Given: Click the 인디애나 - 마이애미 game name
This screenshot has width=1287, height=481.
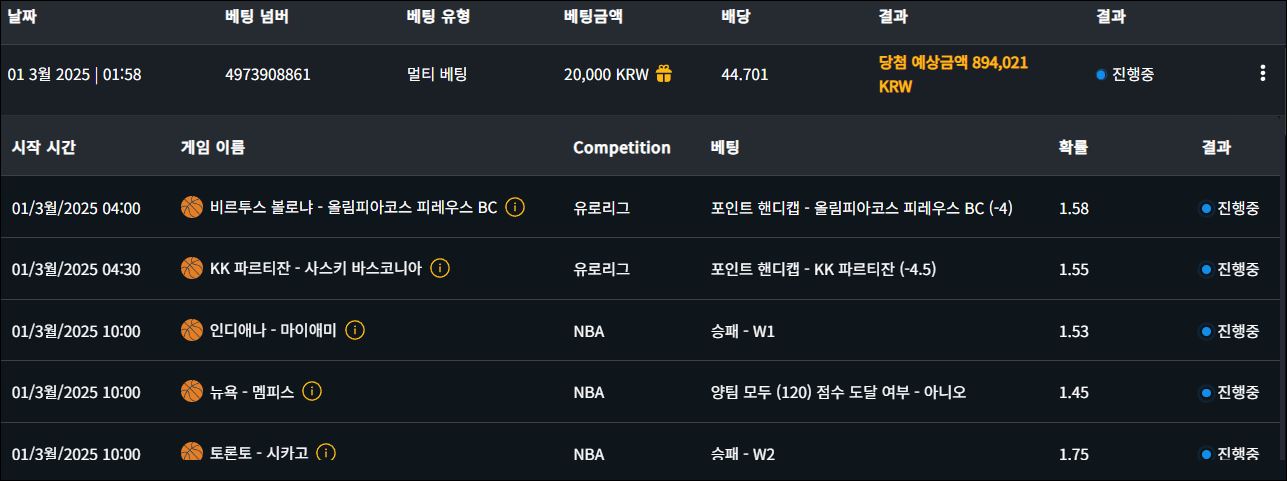Looking at the screenshot, I should tap(273, 330).
